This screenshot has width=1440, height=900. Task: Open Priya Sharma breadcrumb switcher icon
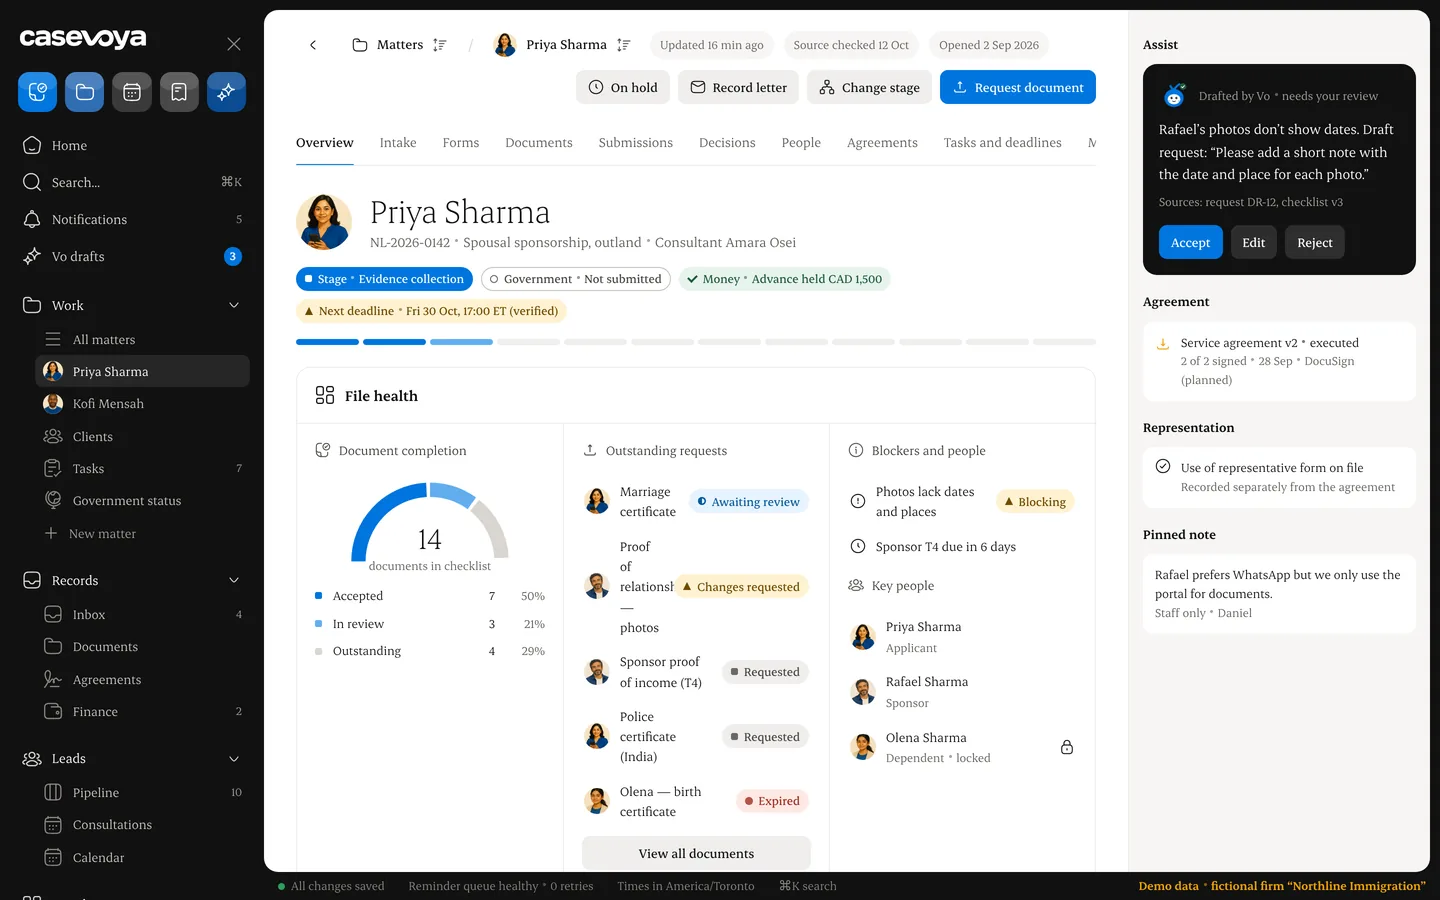point(623,45)
